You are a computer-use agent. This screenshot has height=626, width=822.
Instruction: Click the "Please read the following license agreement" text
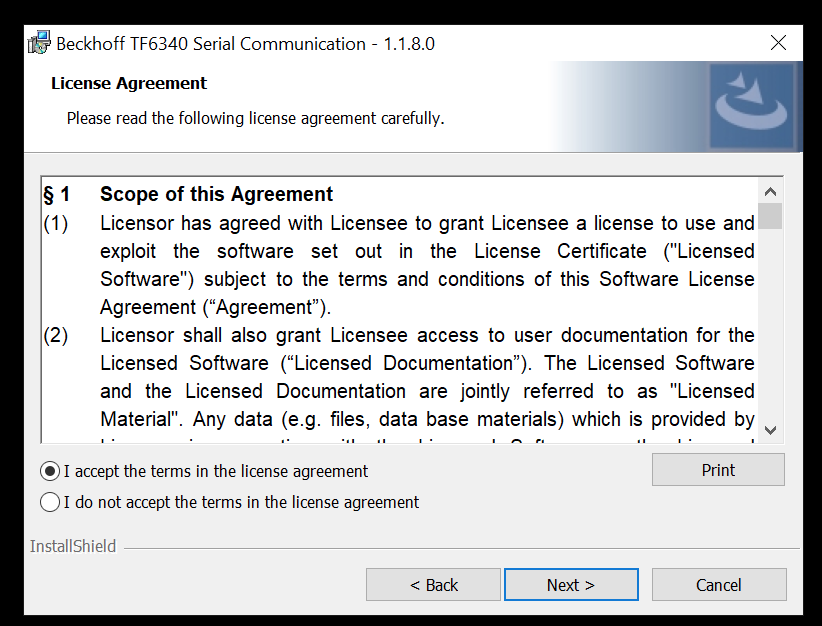255,118
